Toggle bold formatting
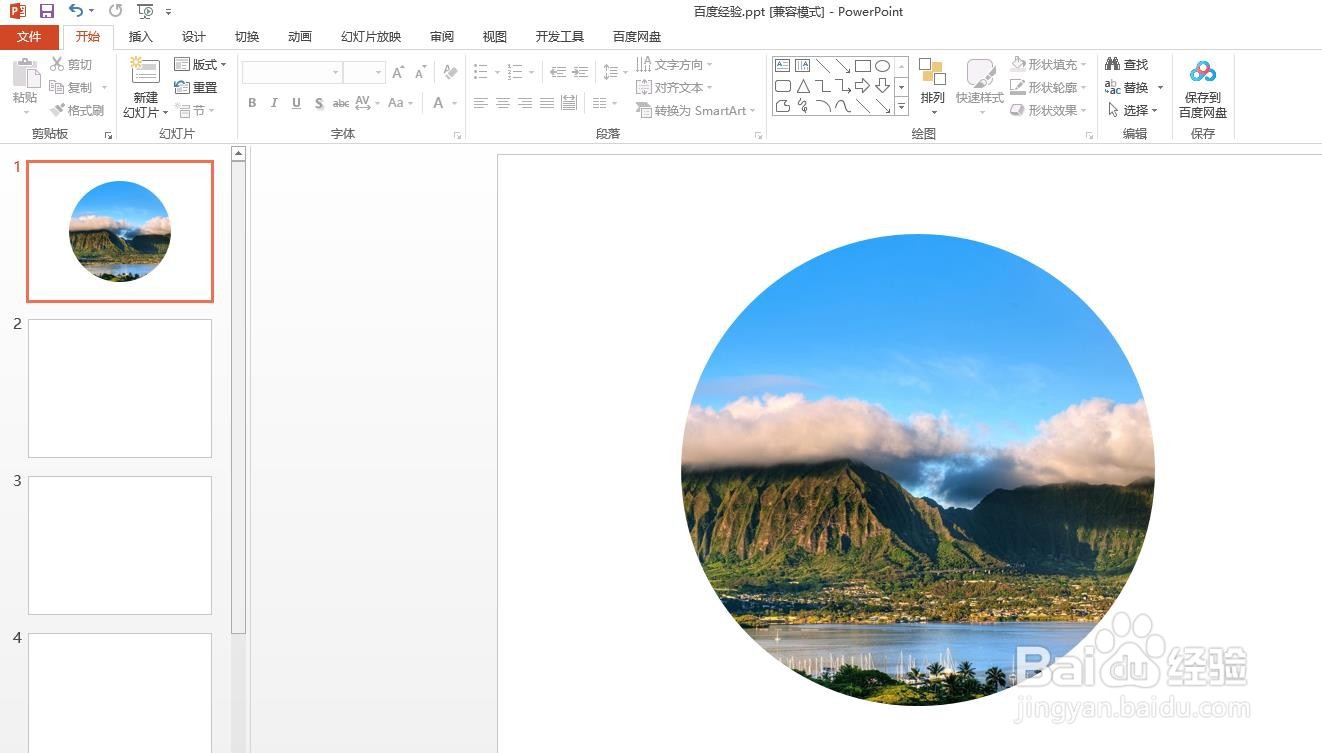 point(252,103)
